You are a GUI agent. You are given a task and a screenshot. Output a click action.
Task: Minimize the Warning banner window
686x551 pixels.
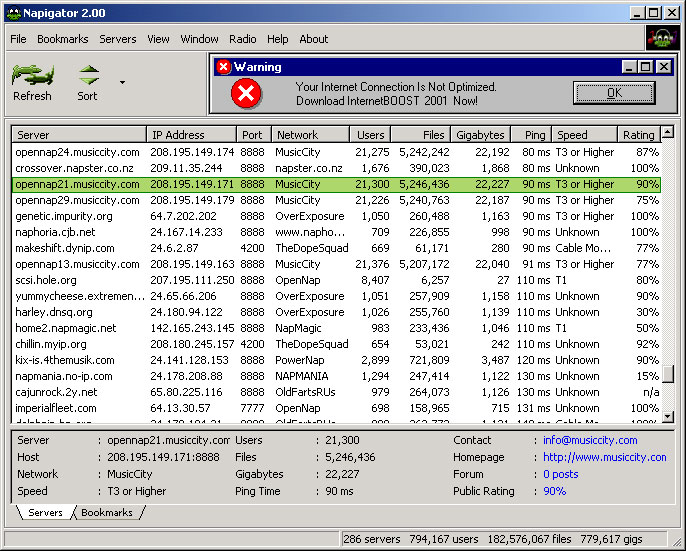pyautogui.click(x=630, y=67)
